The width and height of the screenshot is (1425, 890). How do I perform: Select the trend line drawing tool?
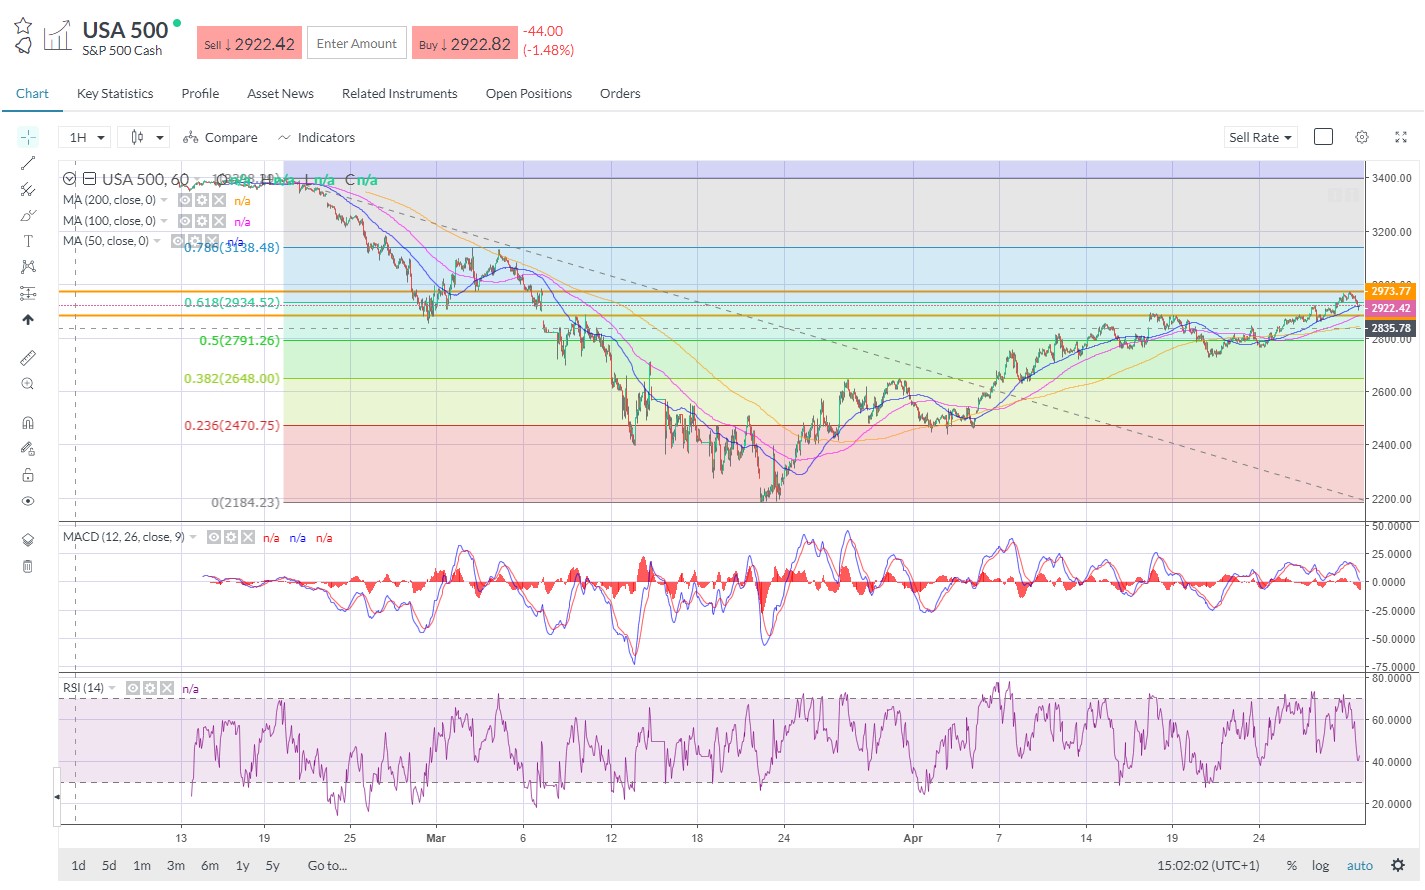28,163
